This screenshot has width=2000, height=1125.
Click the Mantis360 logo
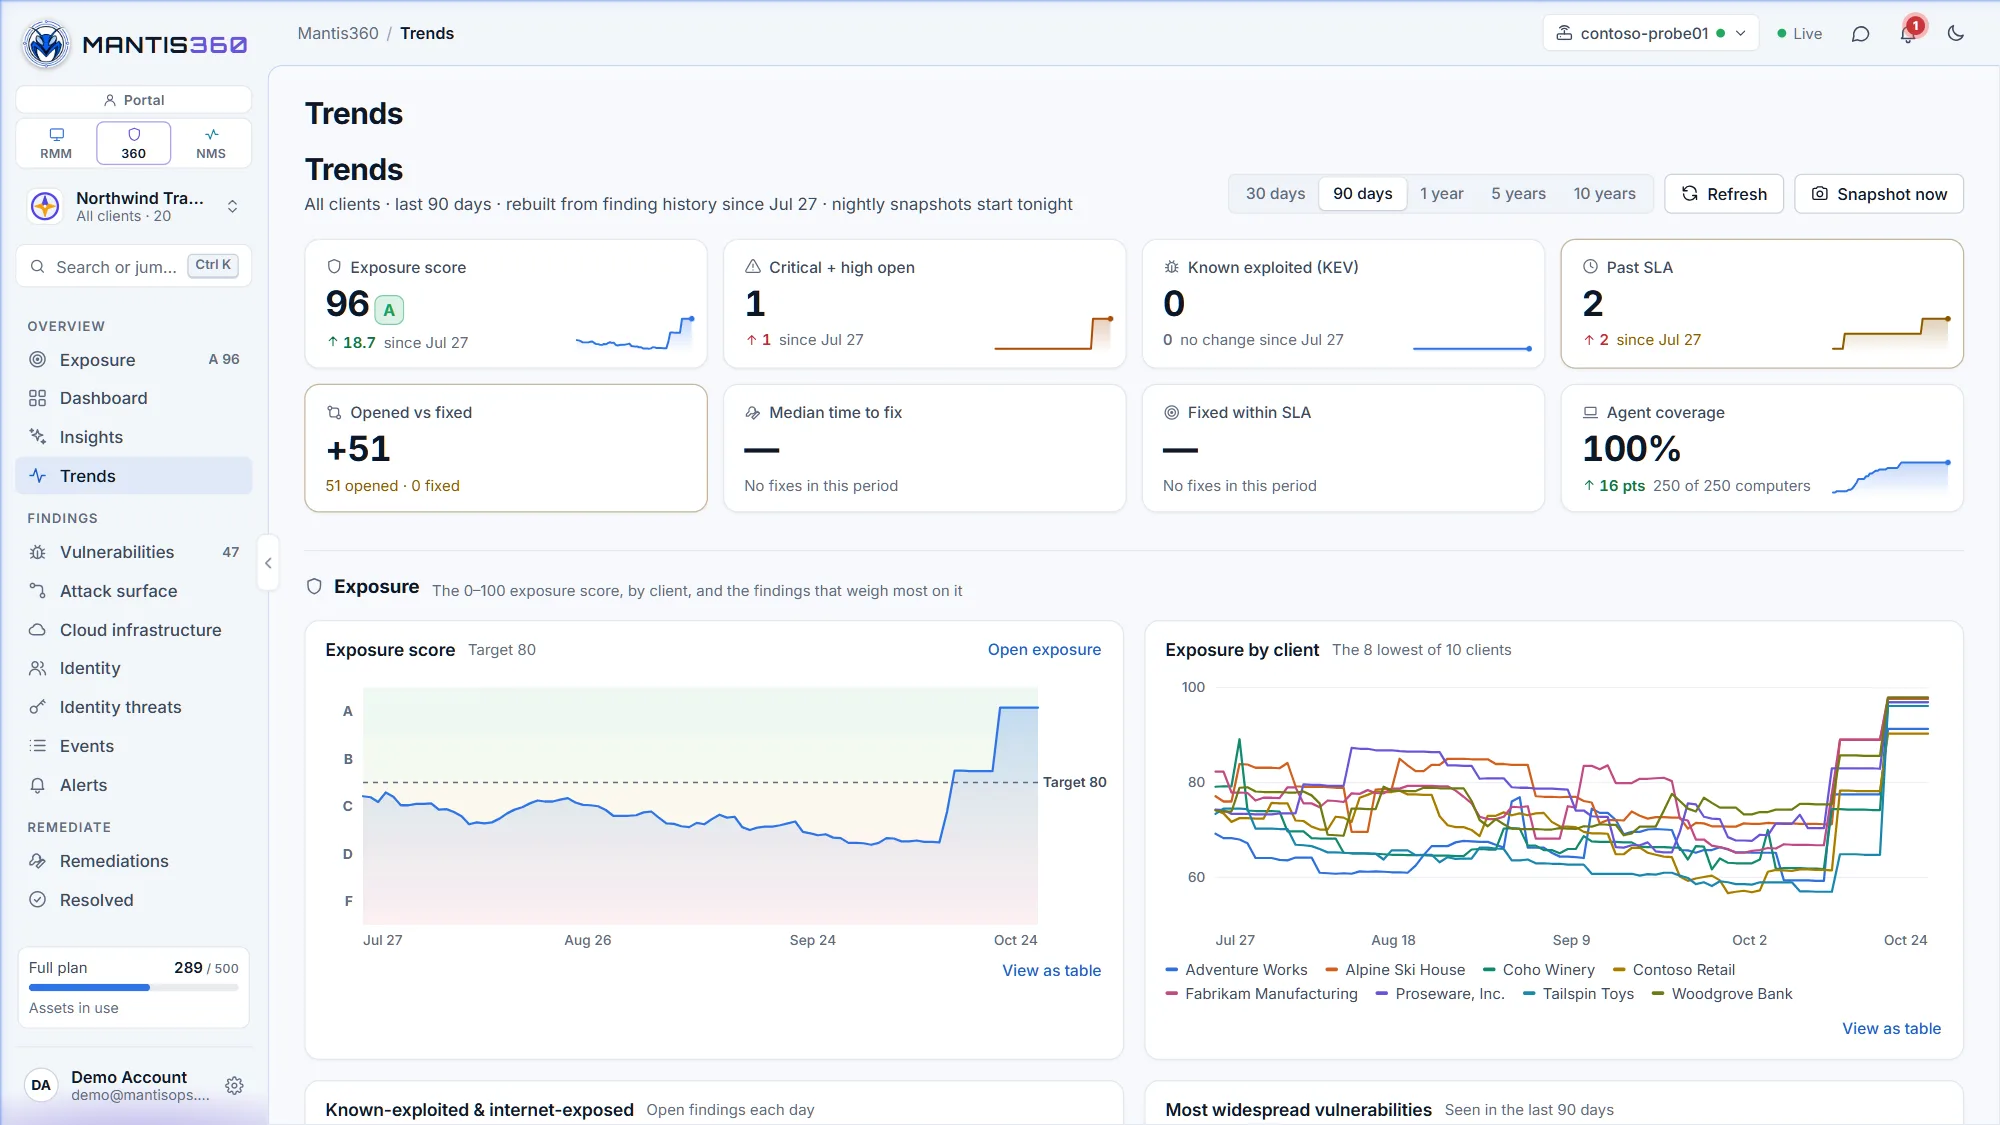coord(134,44)
